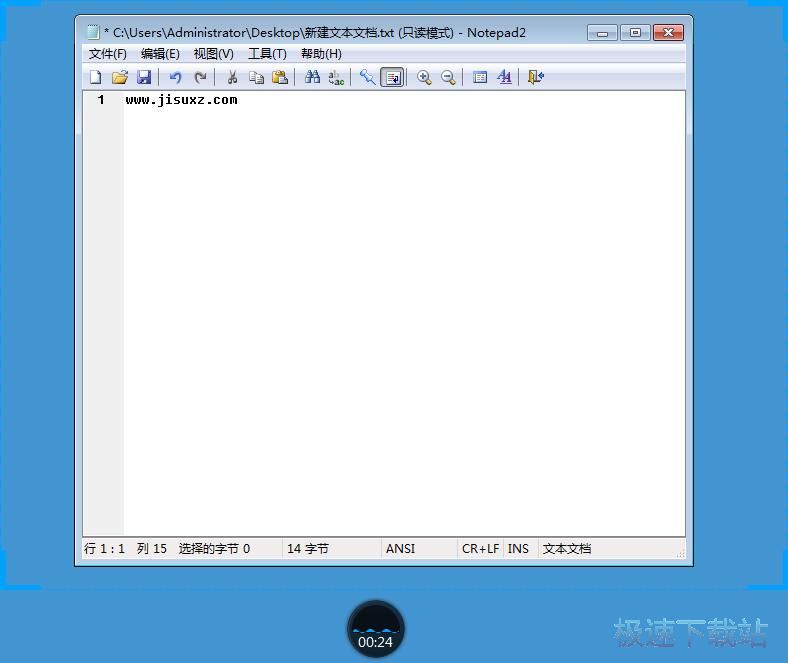Click status bar 列 15 column field
The width and height of the screenshot is (788, 663).
[151, 549]
